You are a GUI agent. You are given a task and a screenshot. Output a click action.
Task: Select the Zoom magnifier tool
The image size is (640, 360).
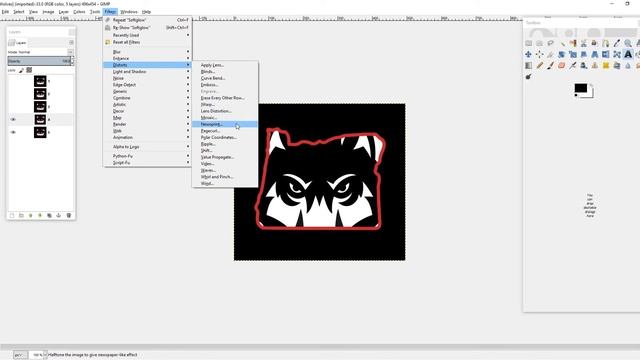tap(628, 43)
